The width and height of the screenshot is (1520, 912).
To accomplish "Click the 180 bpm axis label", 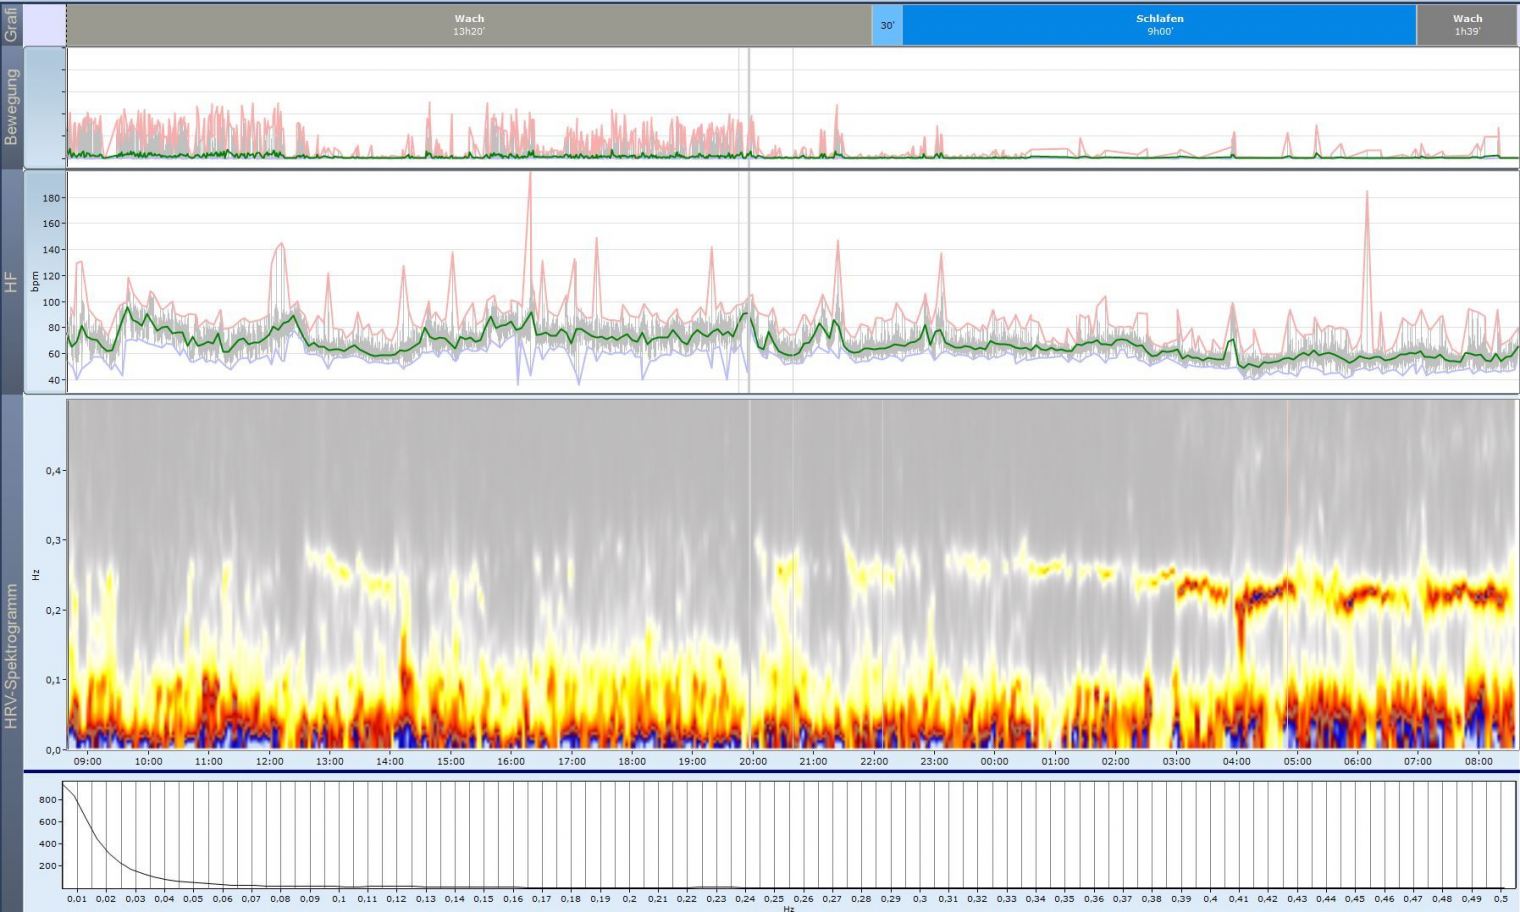I will (51, 198).
